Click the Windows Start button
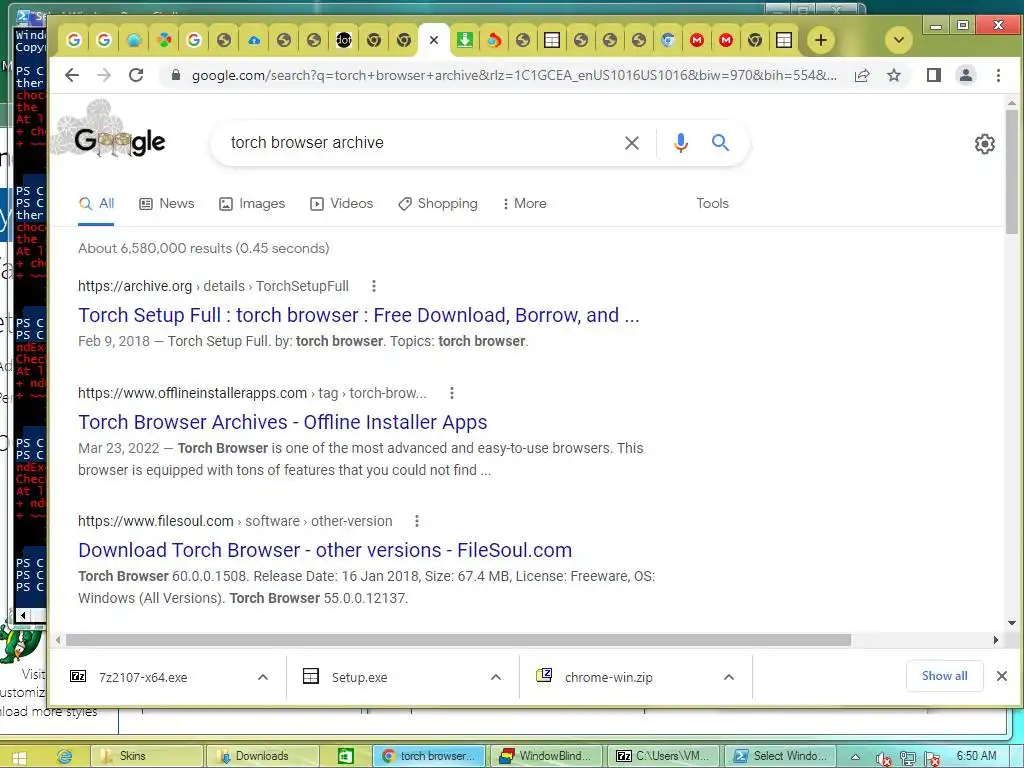 18,758
